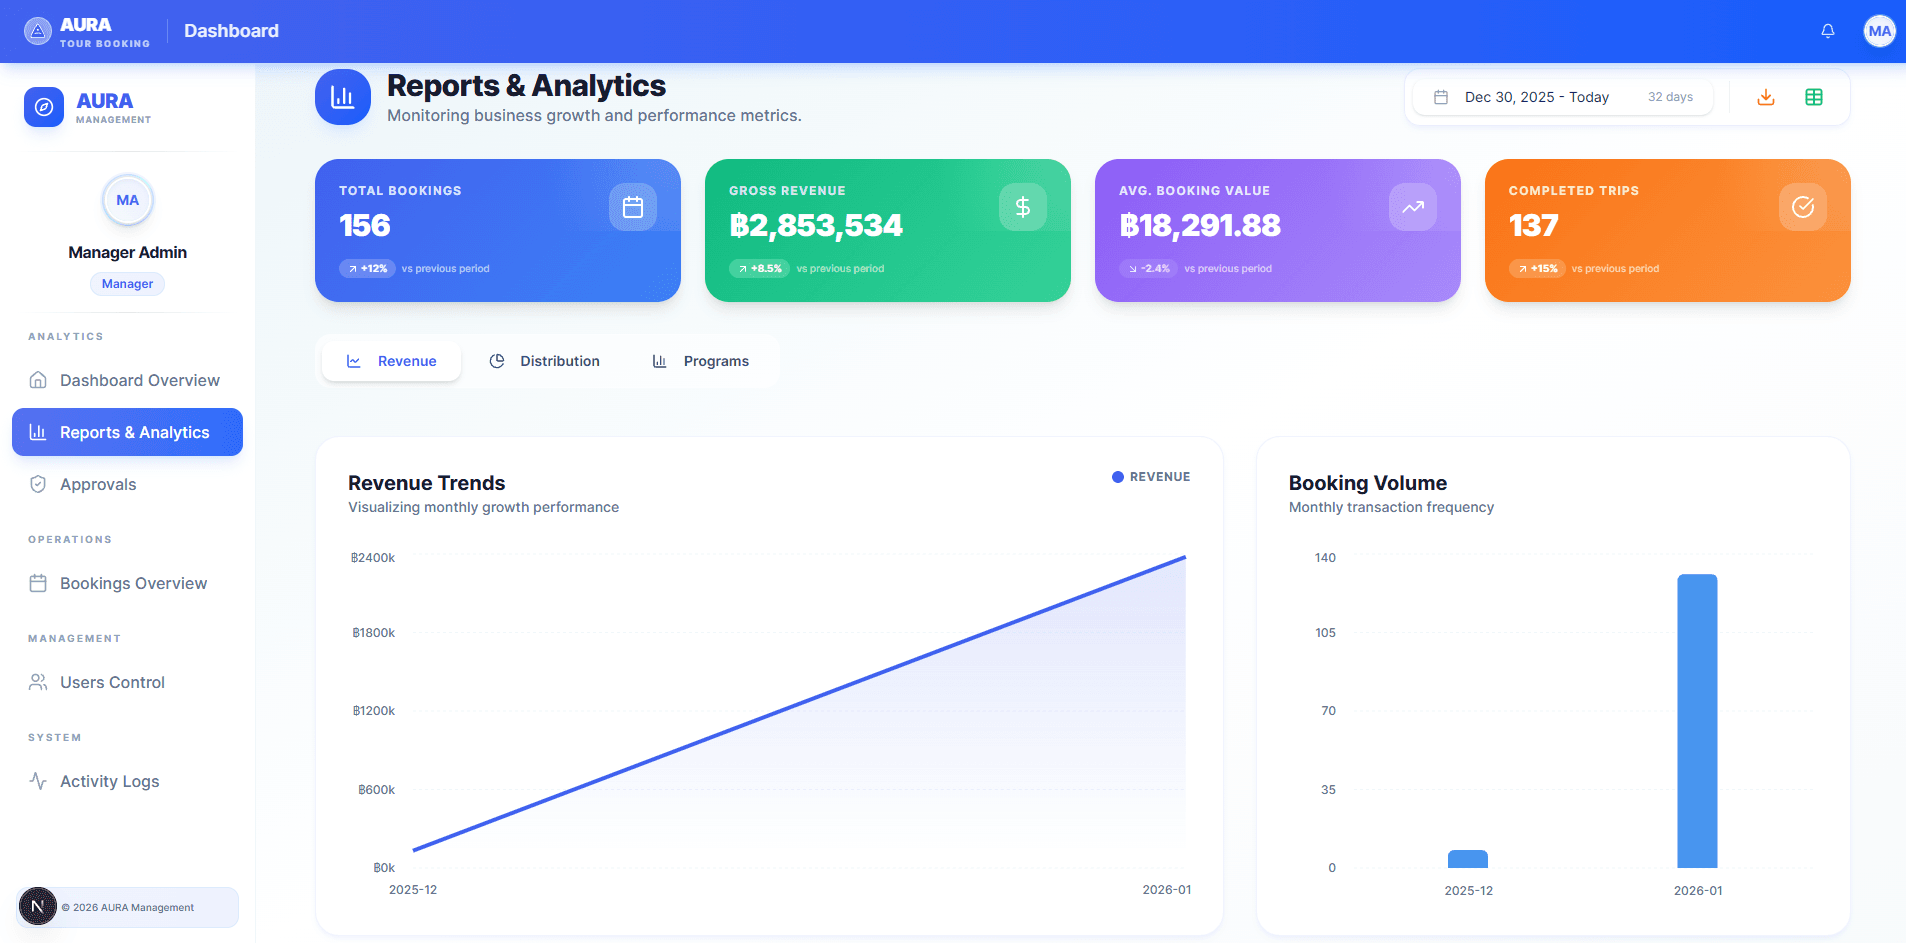This screenshot has width=1906, height=943.
Task: Click the AURA compass logo in sidebar
Action: point(44,107)
